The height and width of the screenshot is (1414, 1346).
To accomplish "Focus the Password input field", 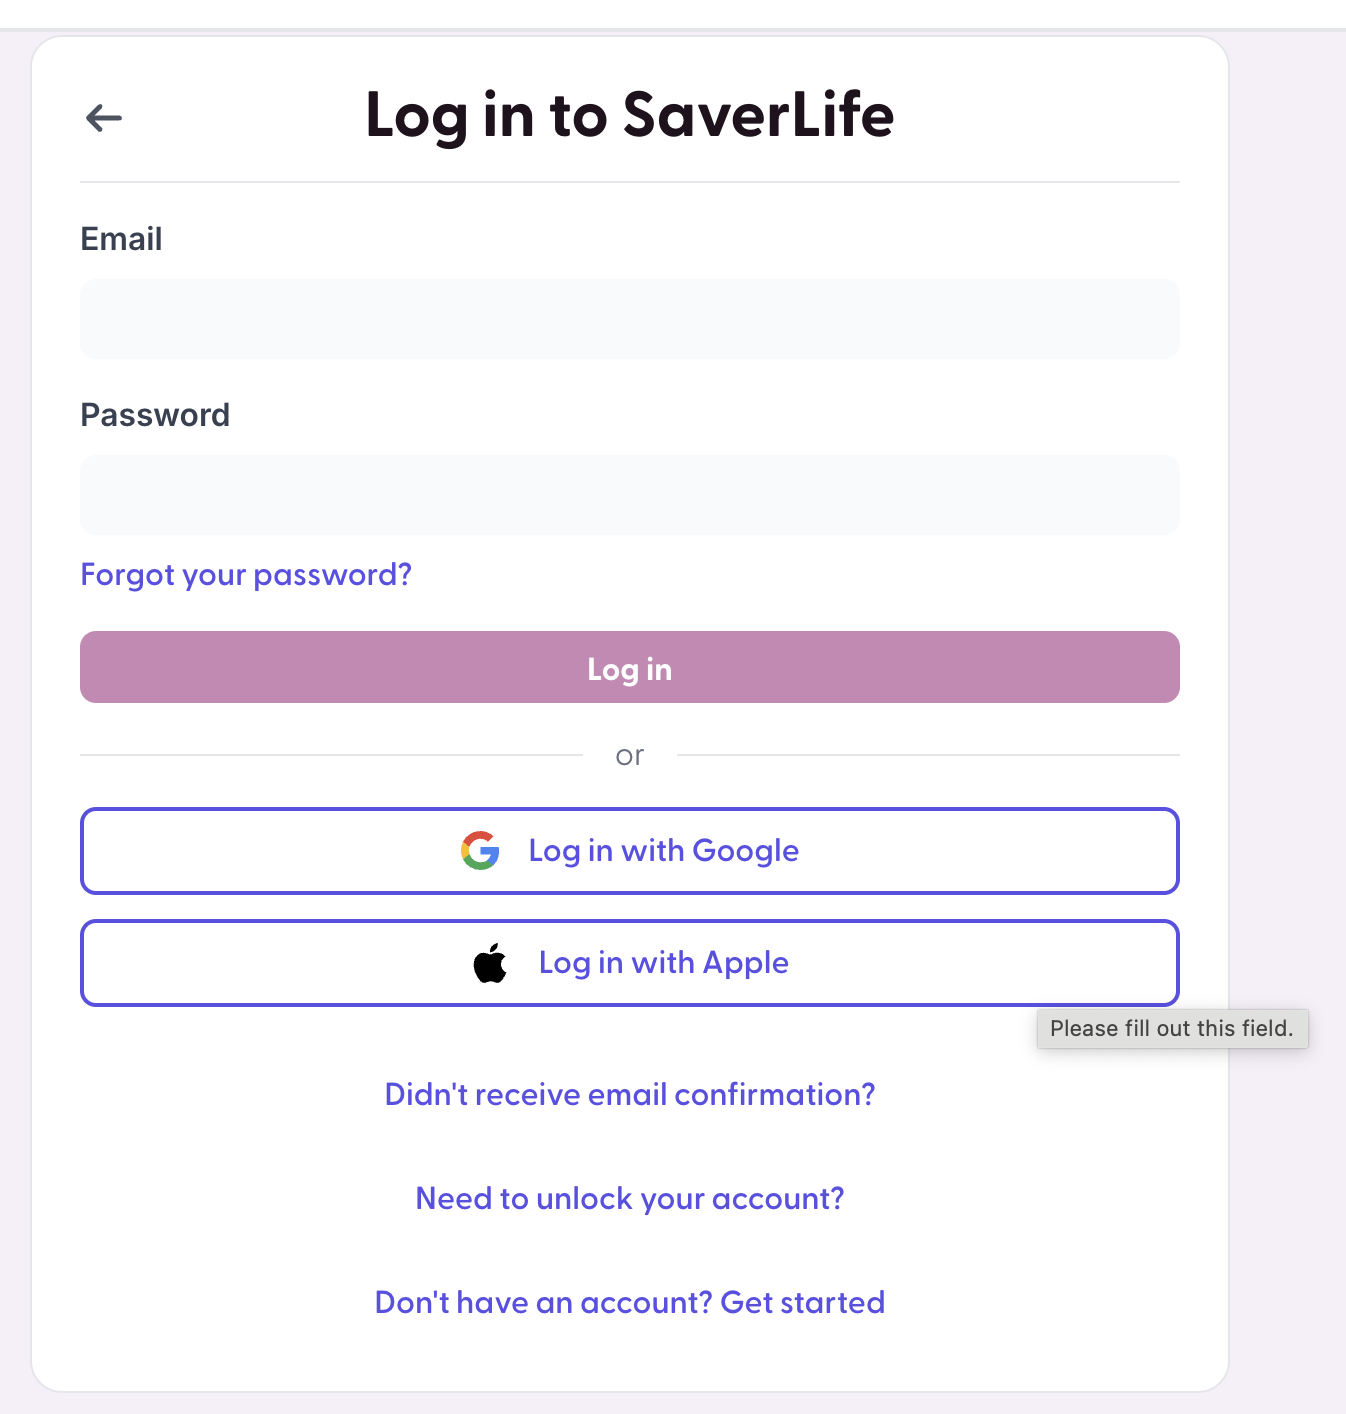I will 630,495.
